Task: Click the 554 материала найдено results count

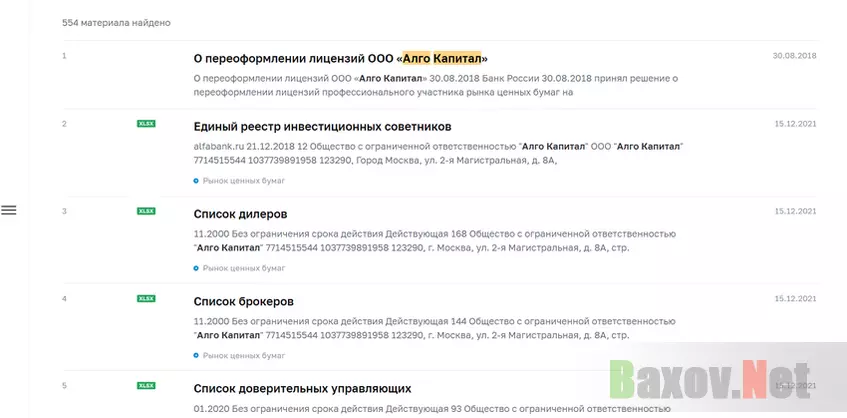Action: [x=116, y=22]
